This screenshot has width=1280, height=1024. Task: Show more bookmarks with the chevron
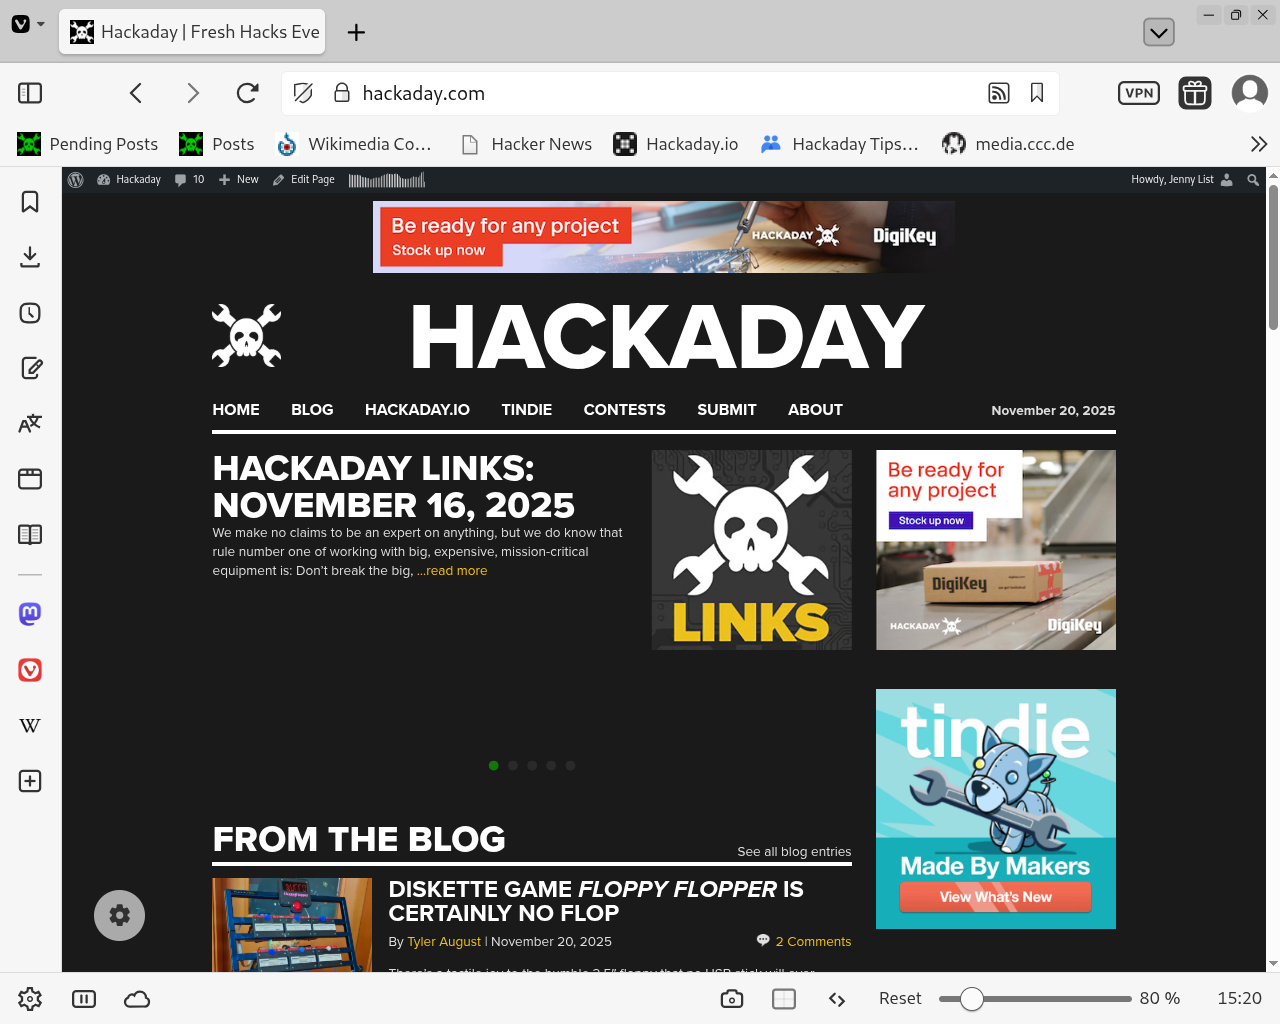1258,144
